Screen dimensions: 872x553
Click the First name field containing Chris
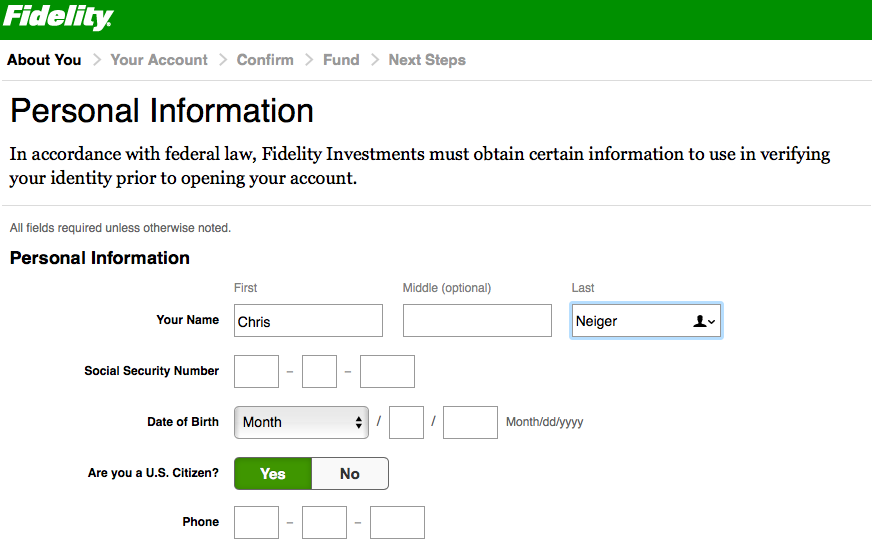tap(308, 321)
